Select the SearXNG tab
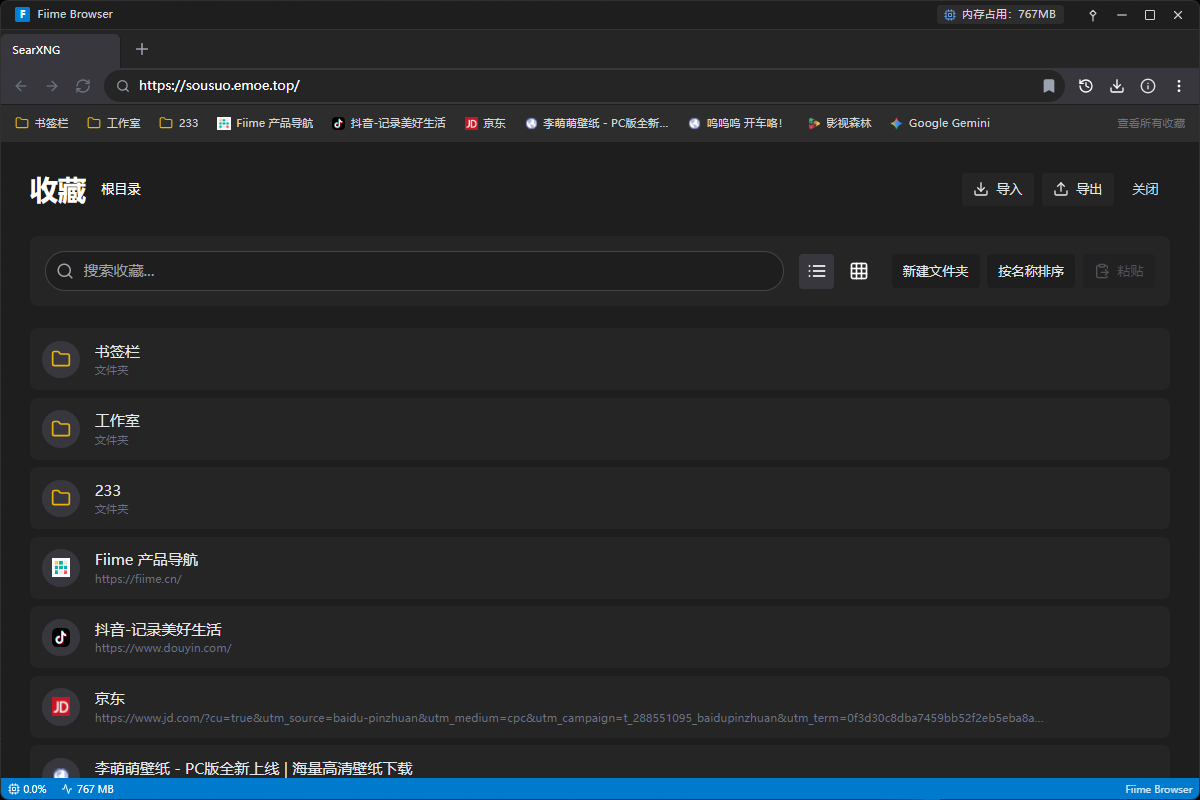 click(60, 49)
